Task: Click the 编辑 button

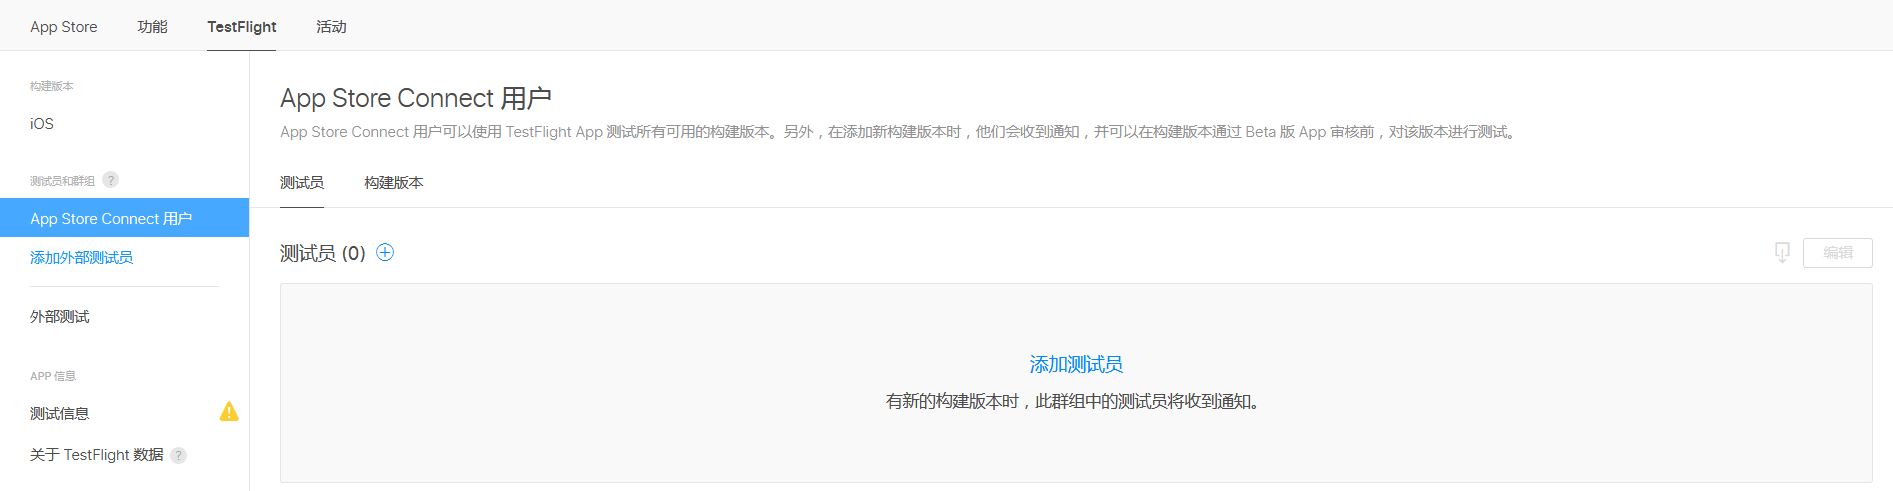Action: click(1838, 253)
